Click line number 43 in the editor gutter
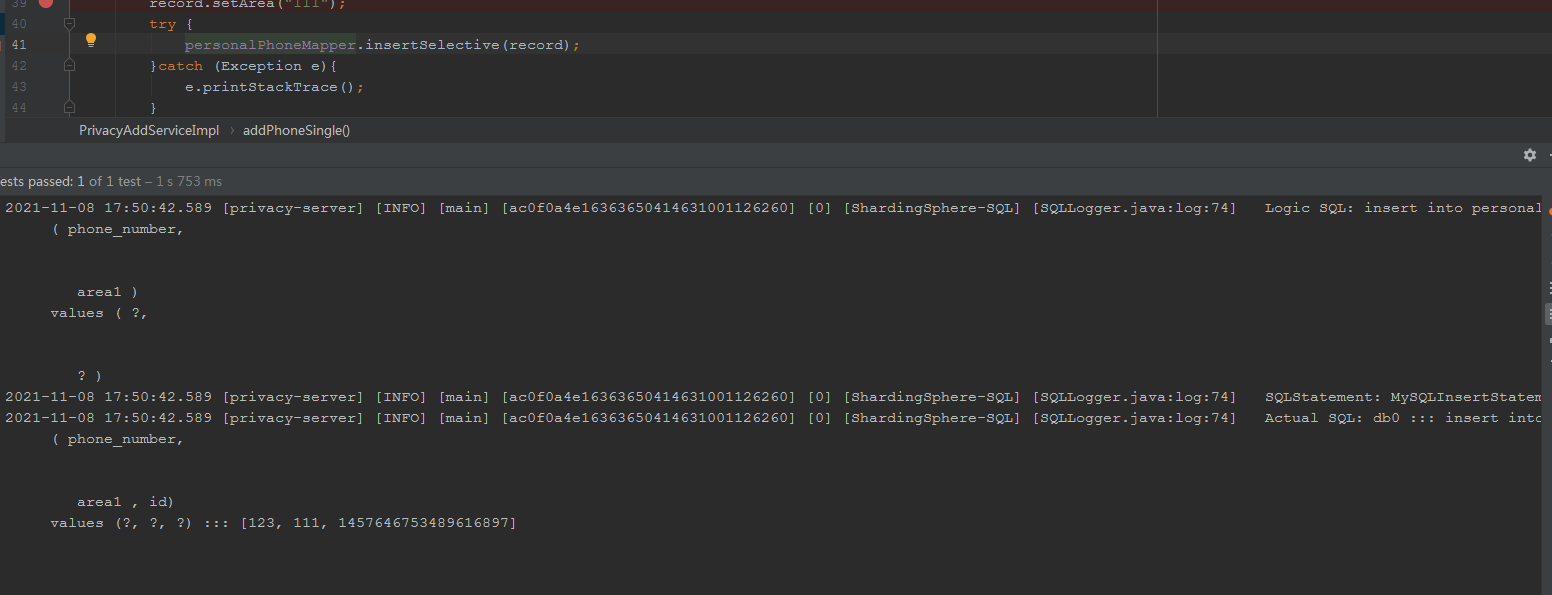Screen dimensions: 1552x595 (x=18, y=86)
